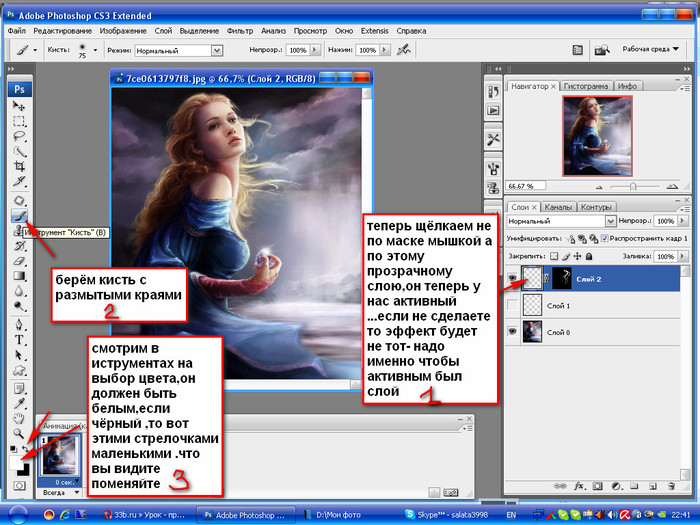Viewport: 700px width, 525px height.
Task: Hide layer Слой 2 with its eye icon
Action: 512,279
